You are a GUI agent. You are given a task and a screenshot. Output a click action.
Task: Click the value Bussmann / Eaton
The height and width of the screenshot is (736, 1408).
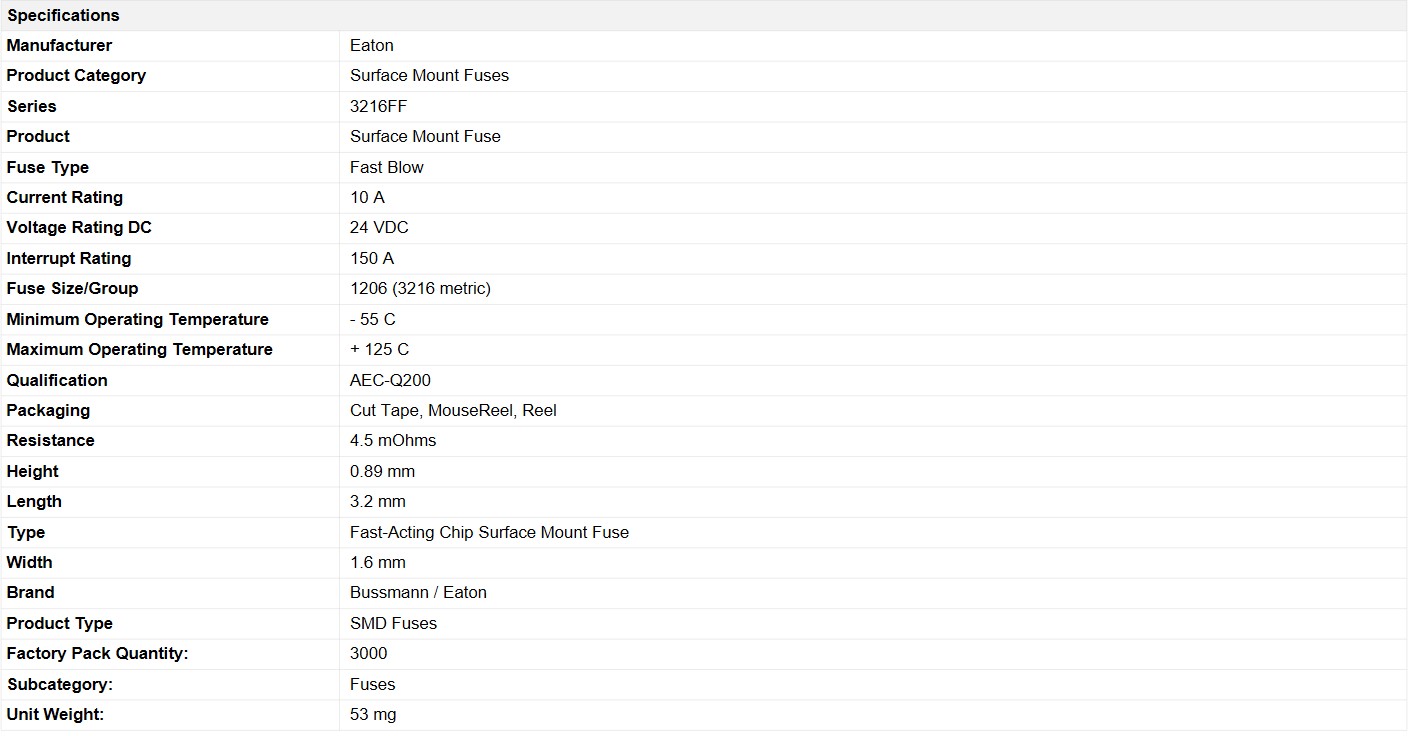(418, 592)
